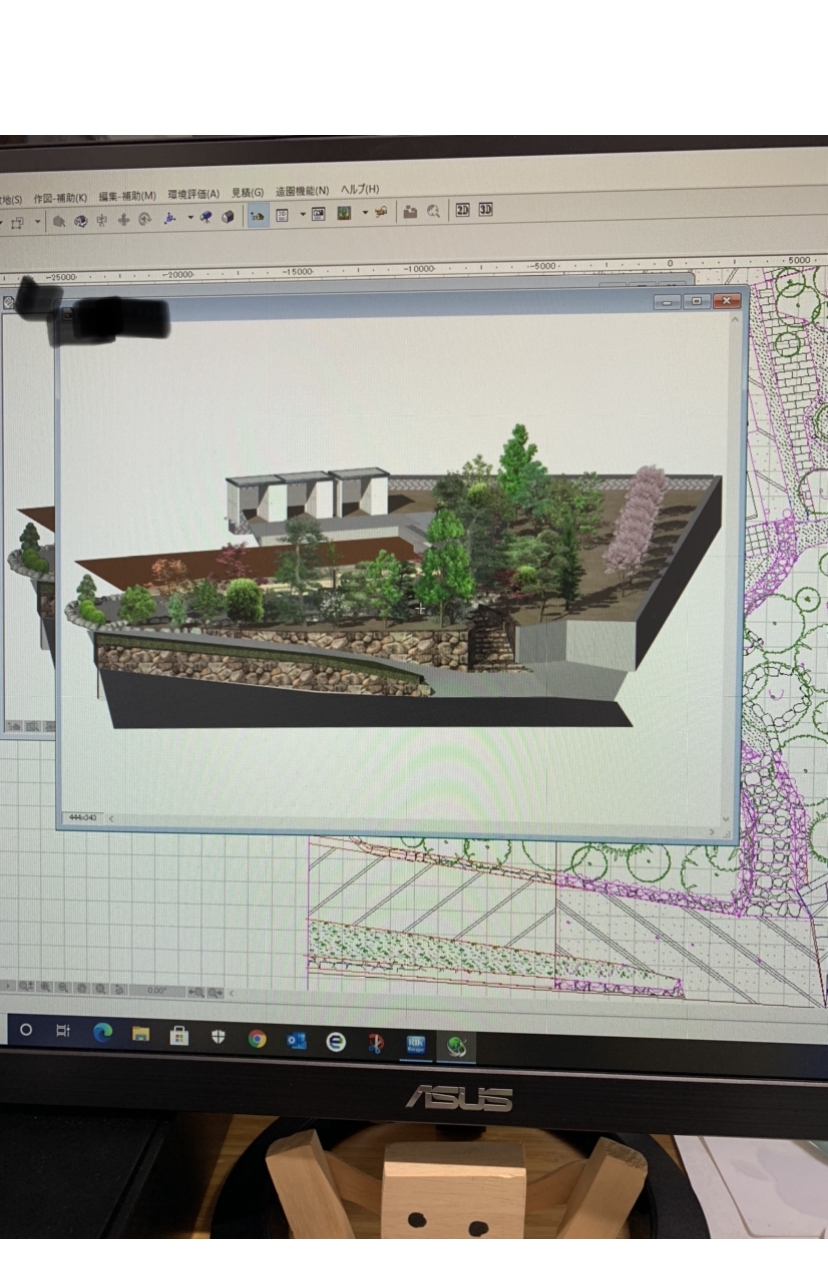Click the 3D view toolbar icon

pyautogui.click(x=485, y=210)
